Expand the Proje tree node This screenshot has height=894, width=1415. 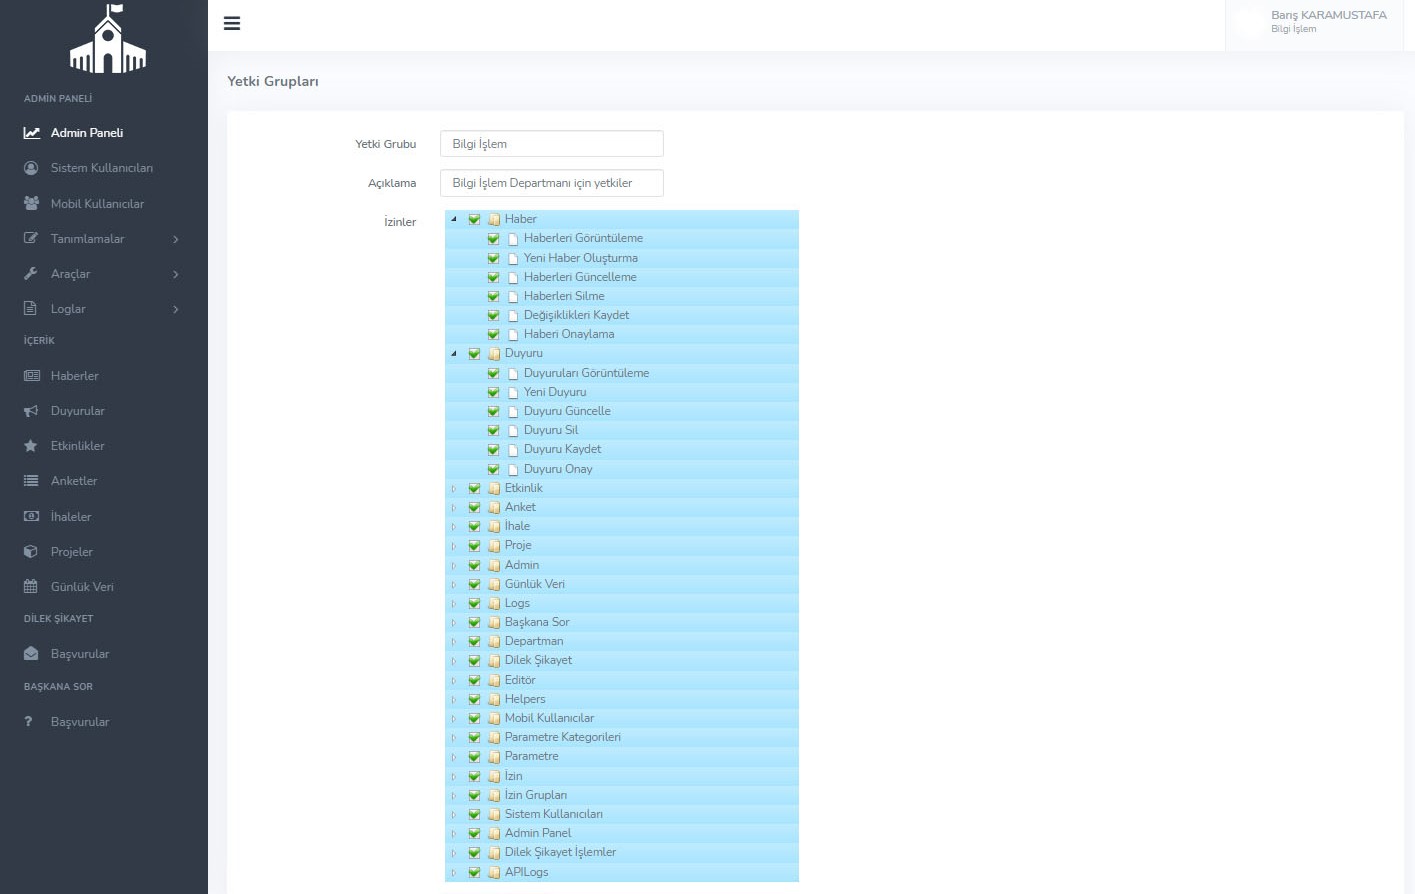(454, 546)
